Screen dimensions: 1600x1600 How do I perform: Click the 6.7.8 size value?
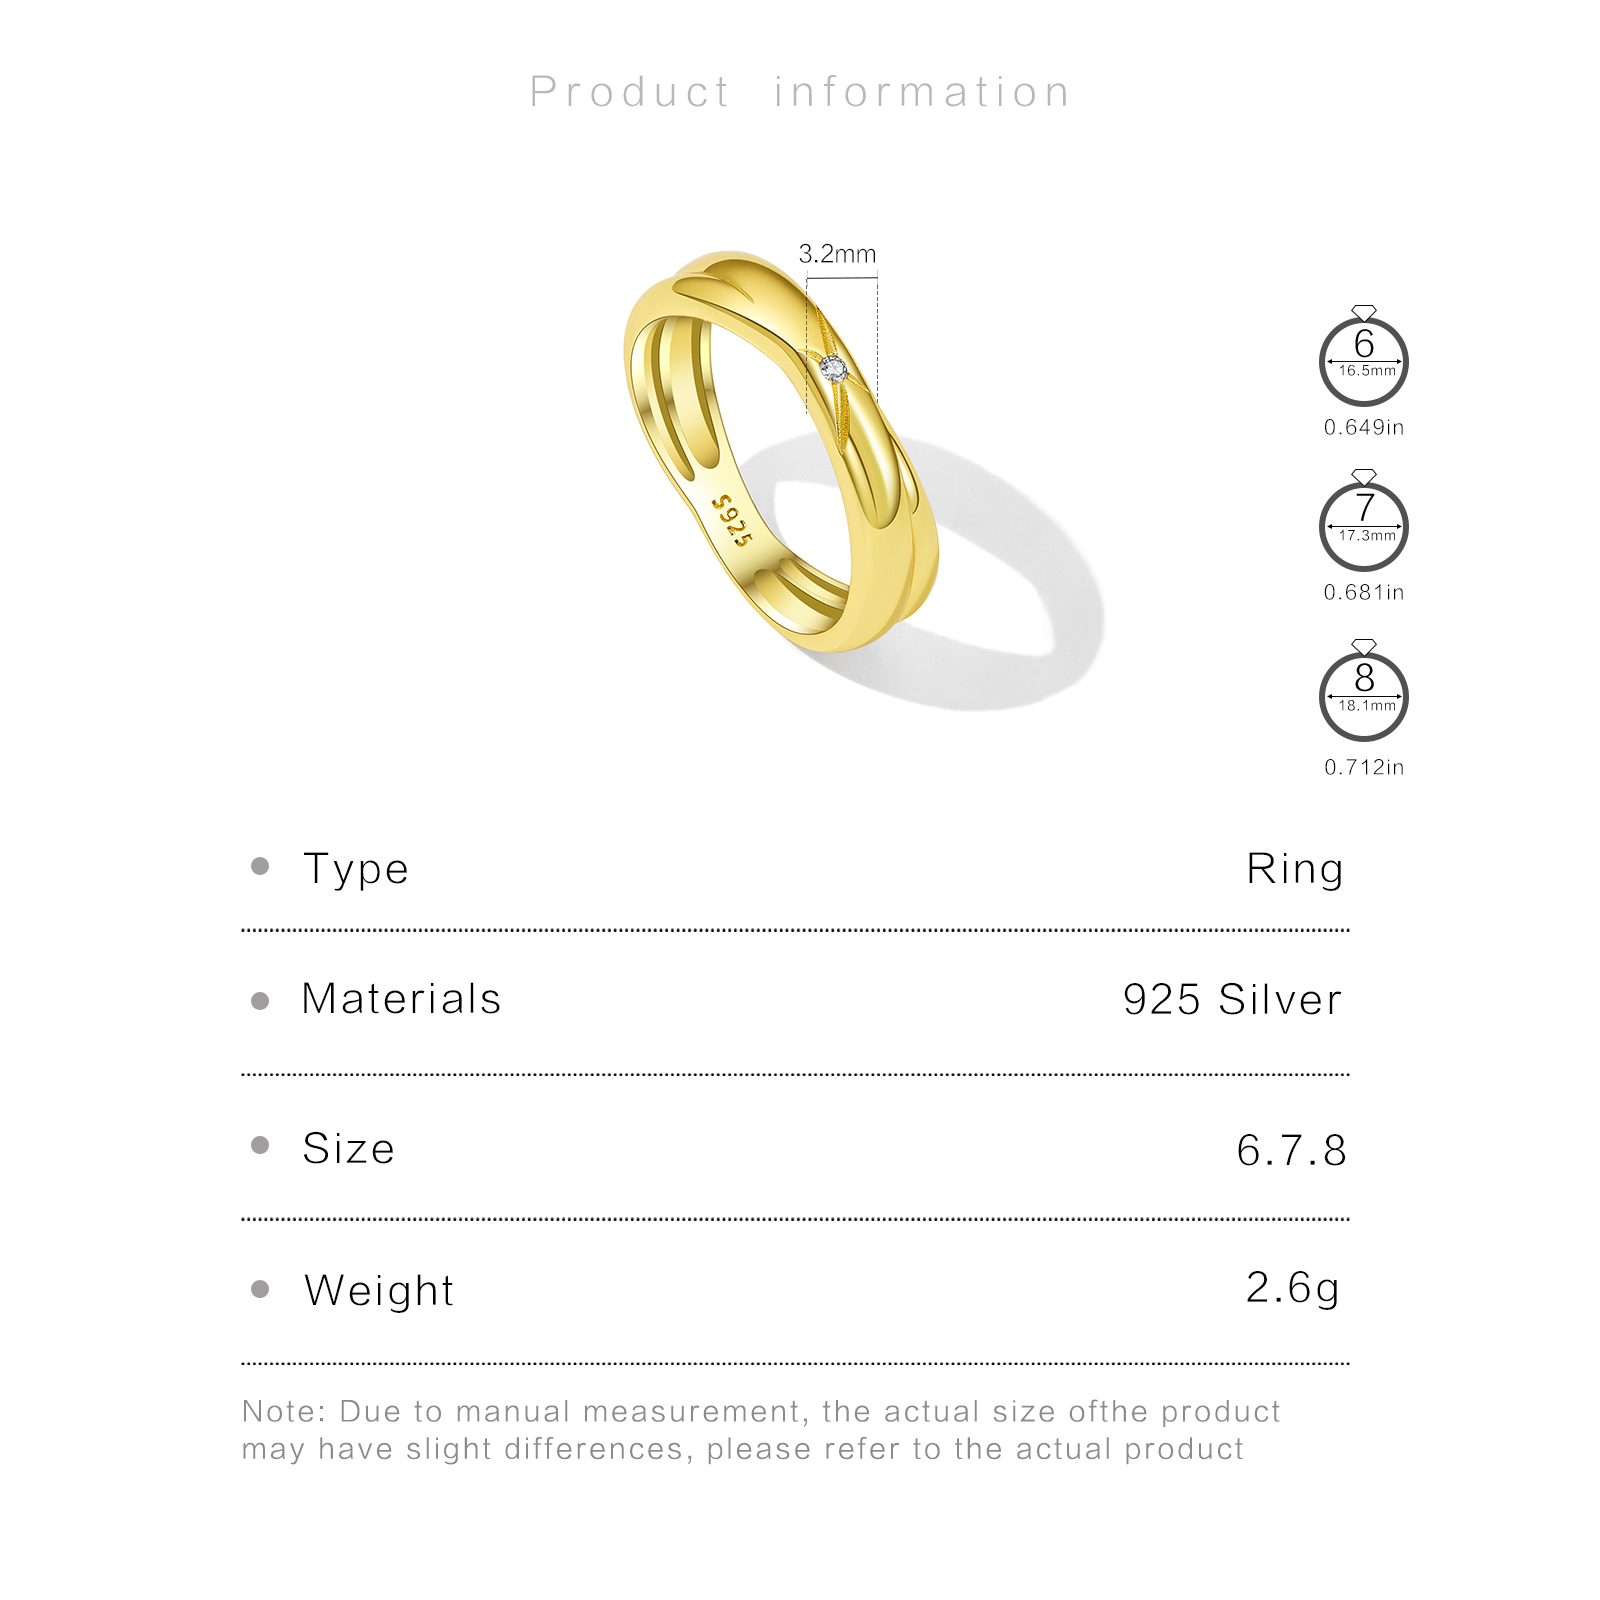(1291, 1150)
